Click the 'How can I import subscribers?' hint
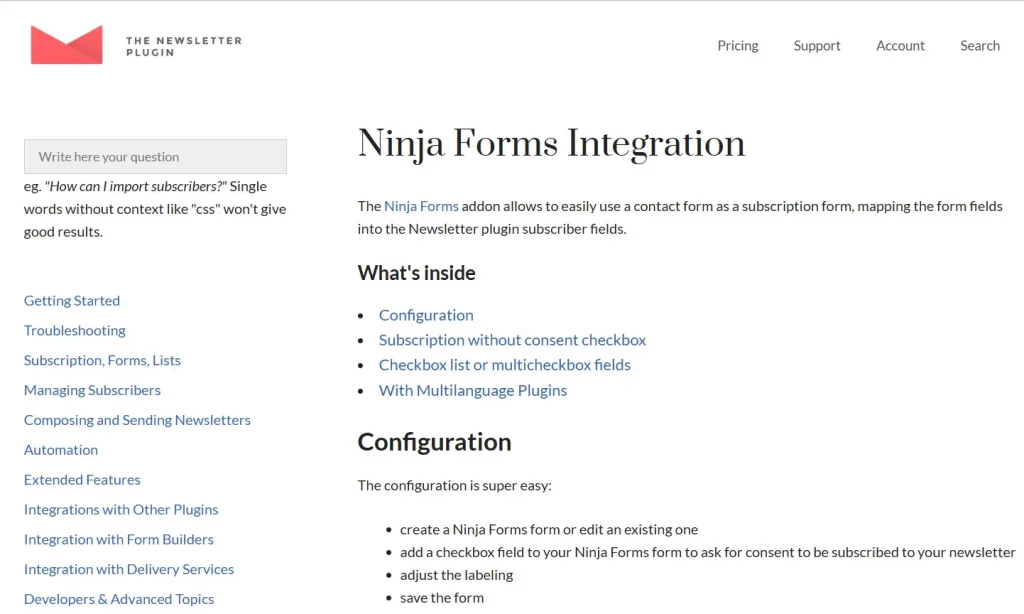Image resolution: width=1024 pixels, height=614 pixels. point(136,186)
